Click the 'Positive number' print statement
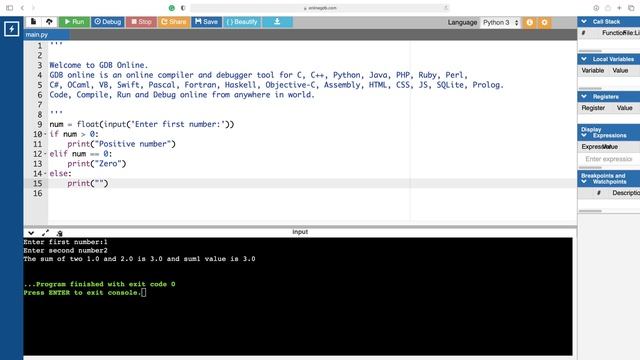Viewport: 640px width, 360px height. coord(121,144)
